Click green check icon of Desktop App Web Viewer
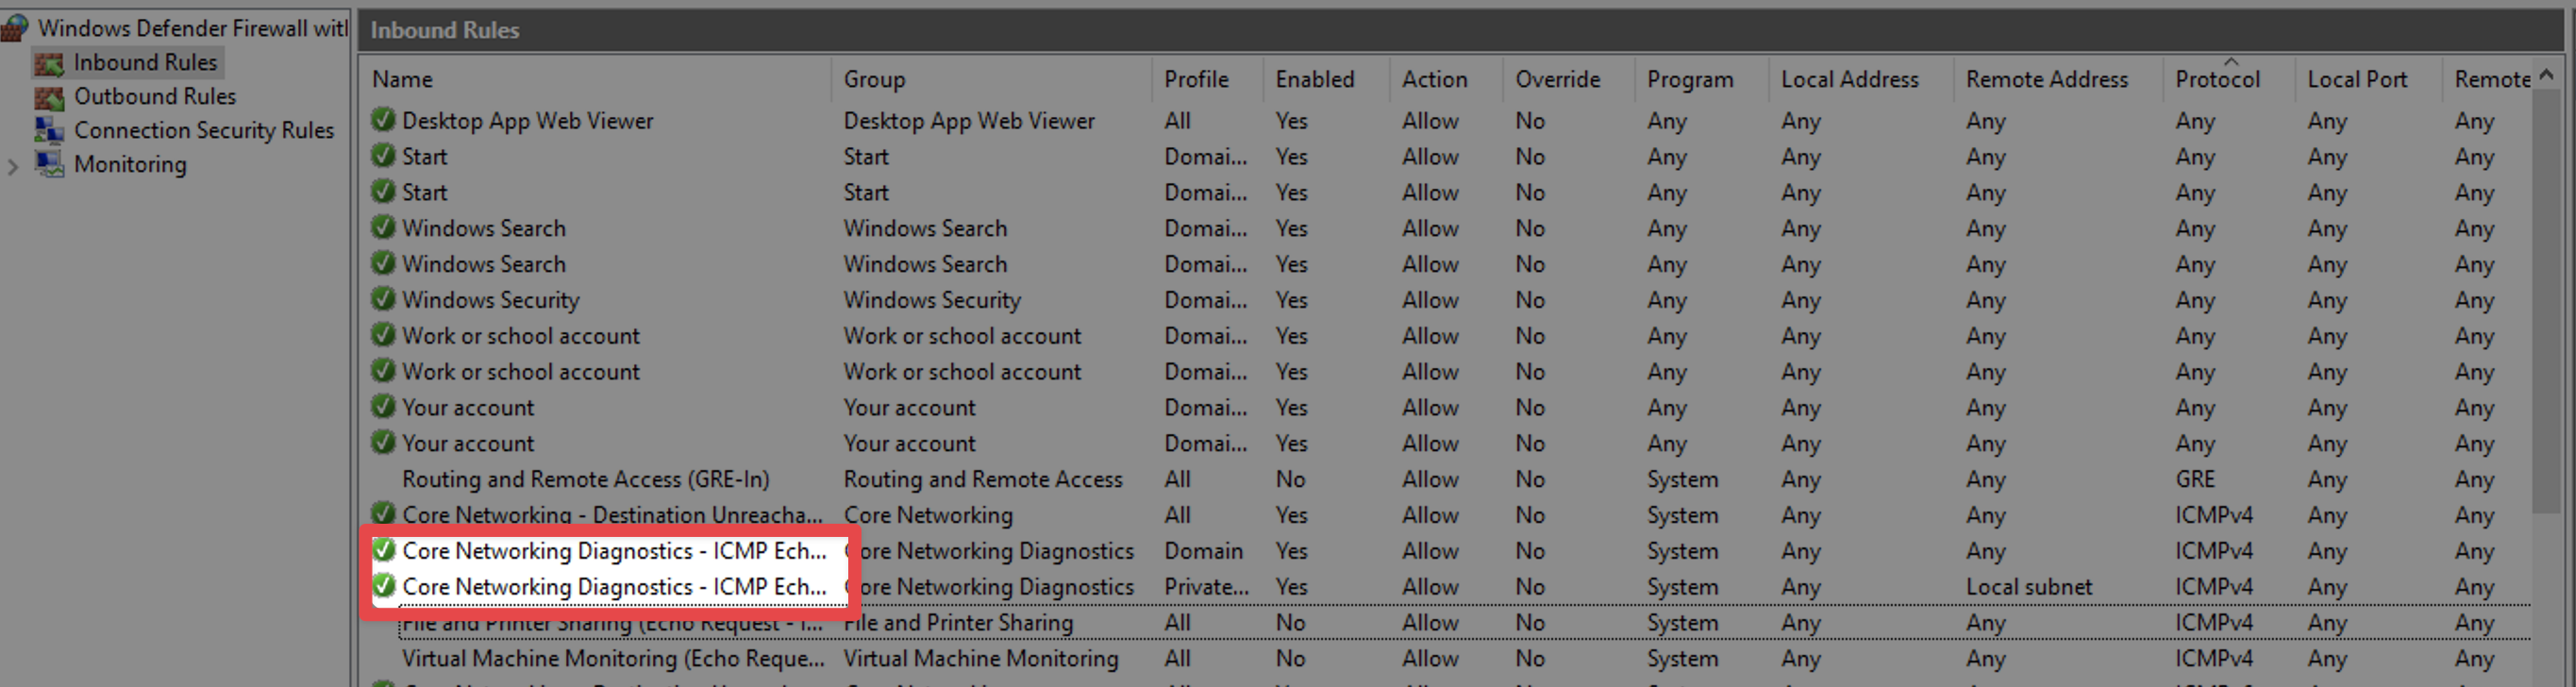Viewport: 2576px width, 687px height. tap(382, 120)
